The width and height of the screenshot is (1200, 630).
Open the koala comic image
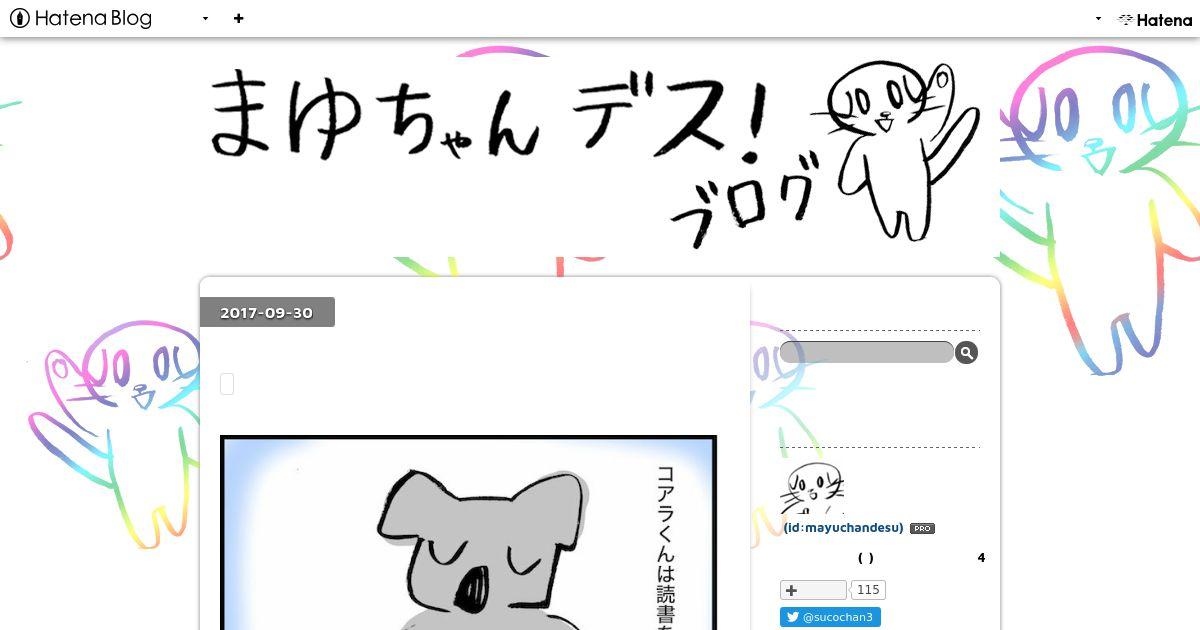469,532
